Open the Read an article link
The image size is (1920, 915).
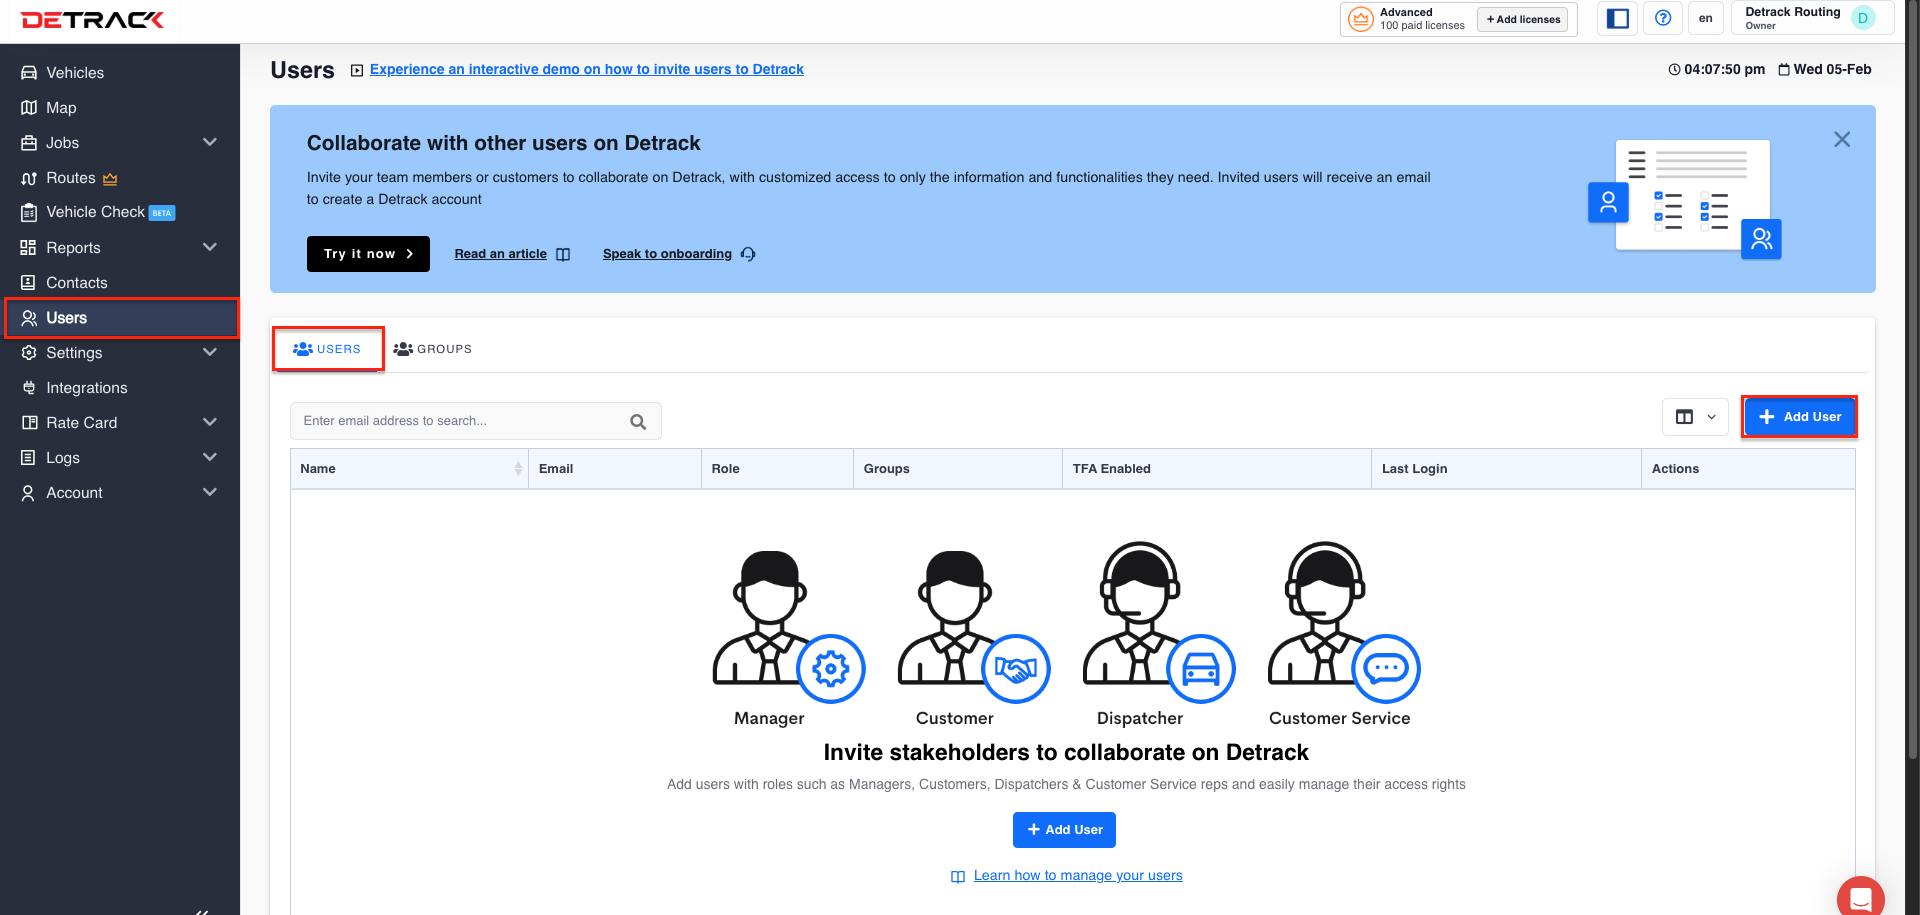pos(501,254)
